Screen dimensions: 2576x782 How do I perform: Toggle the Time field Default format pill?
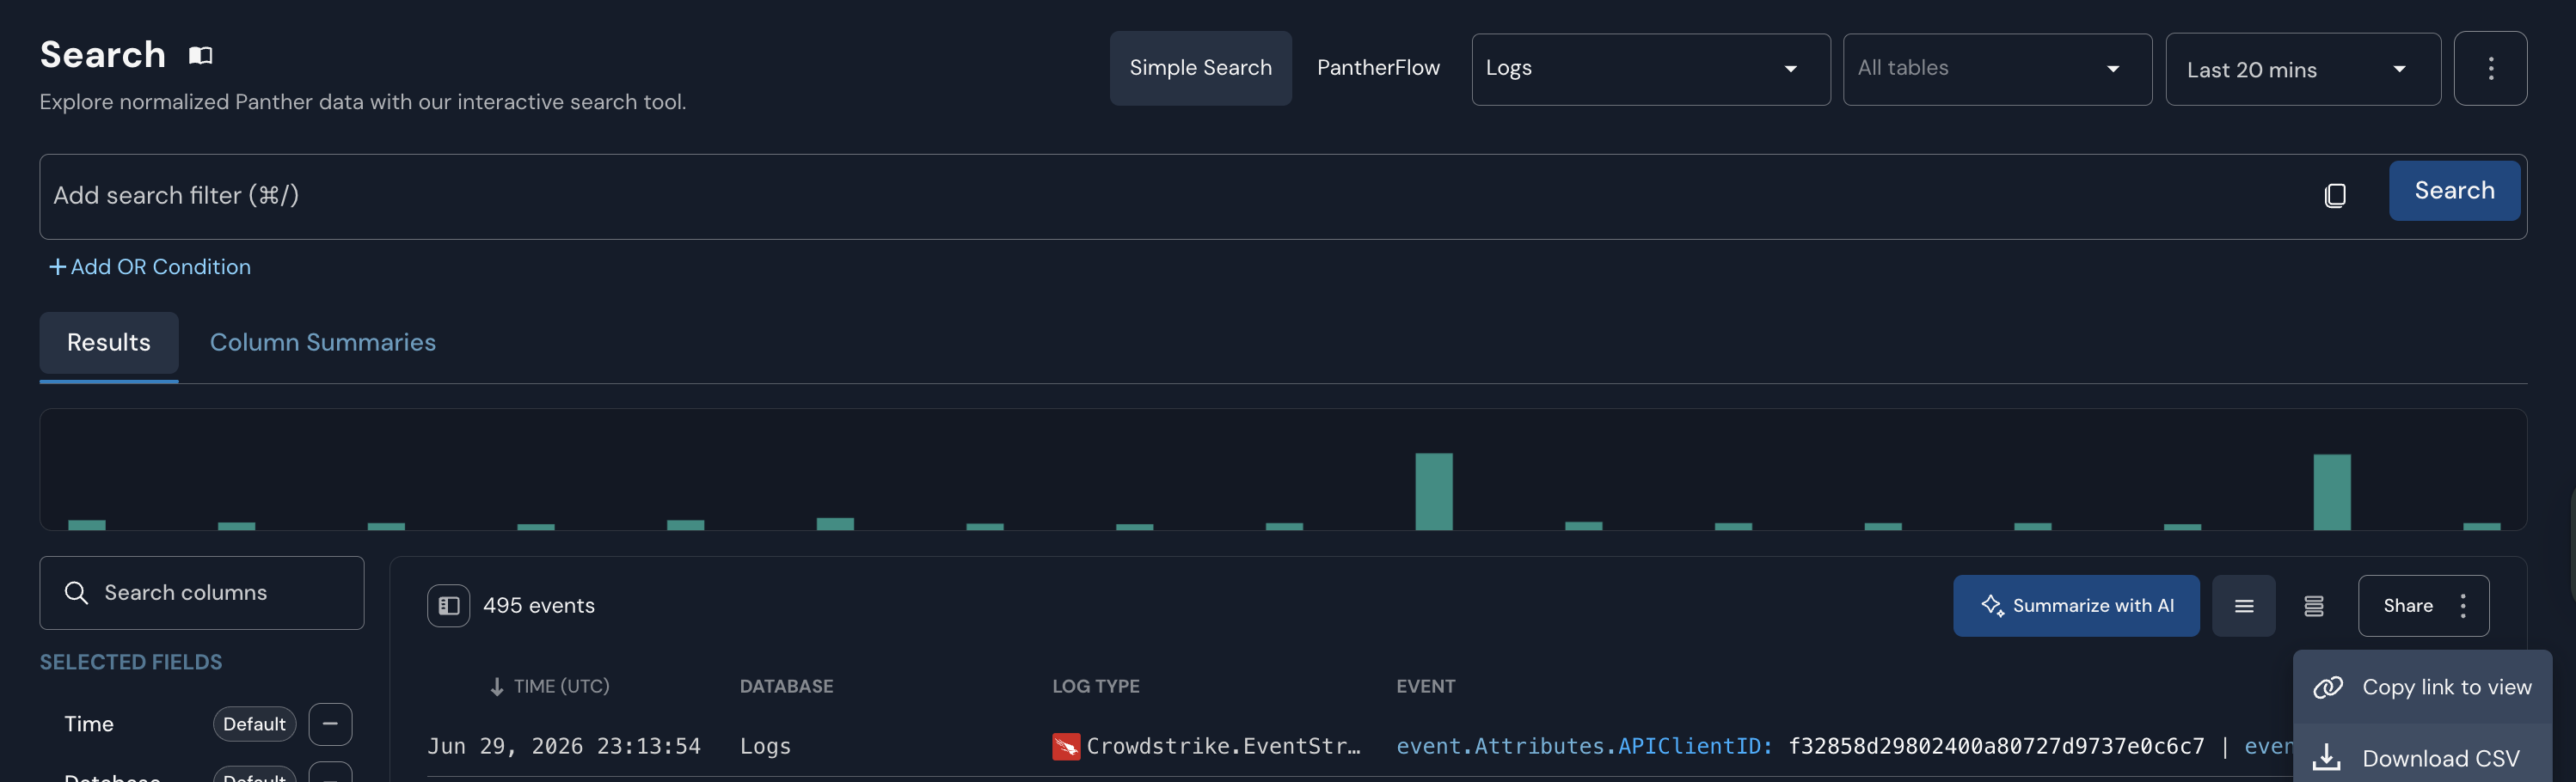tap(254, 724)
